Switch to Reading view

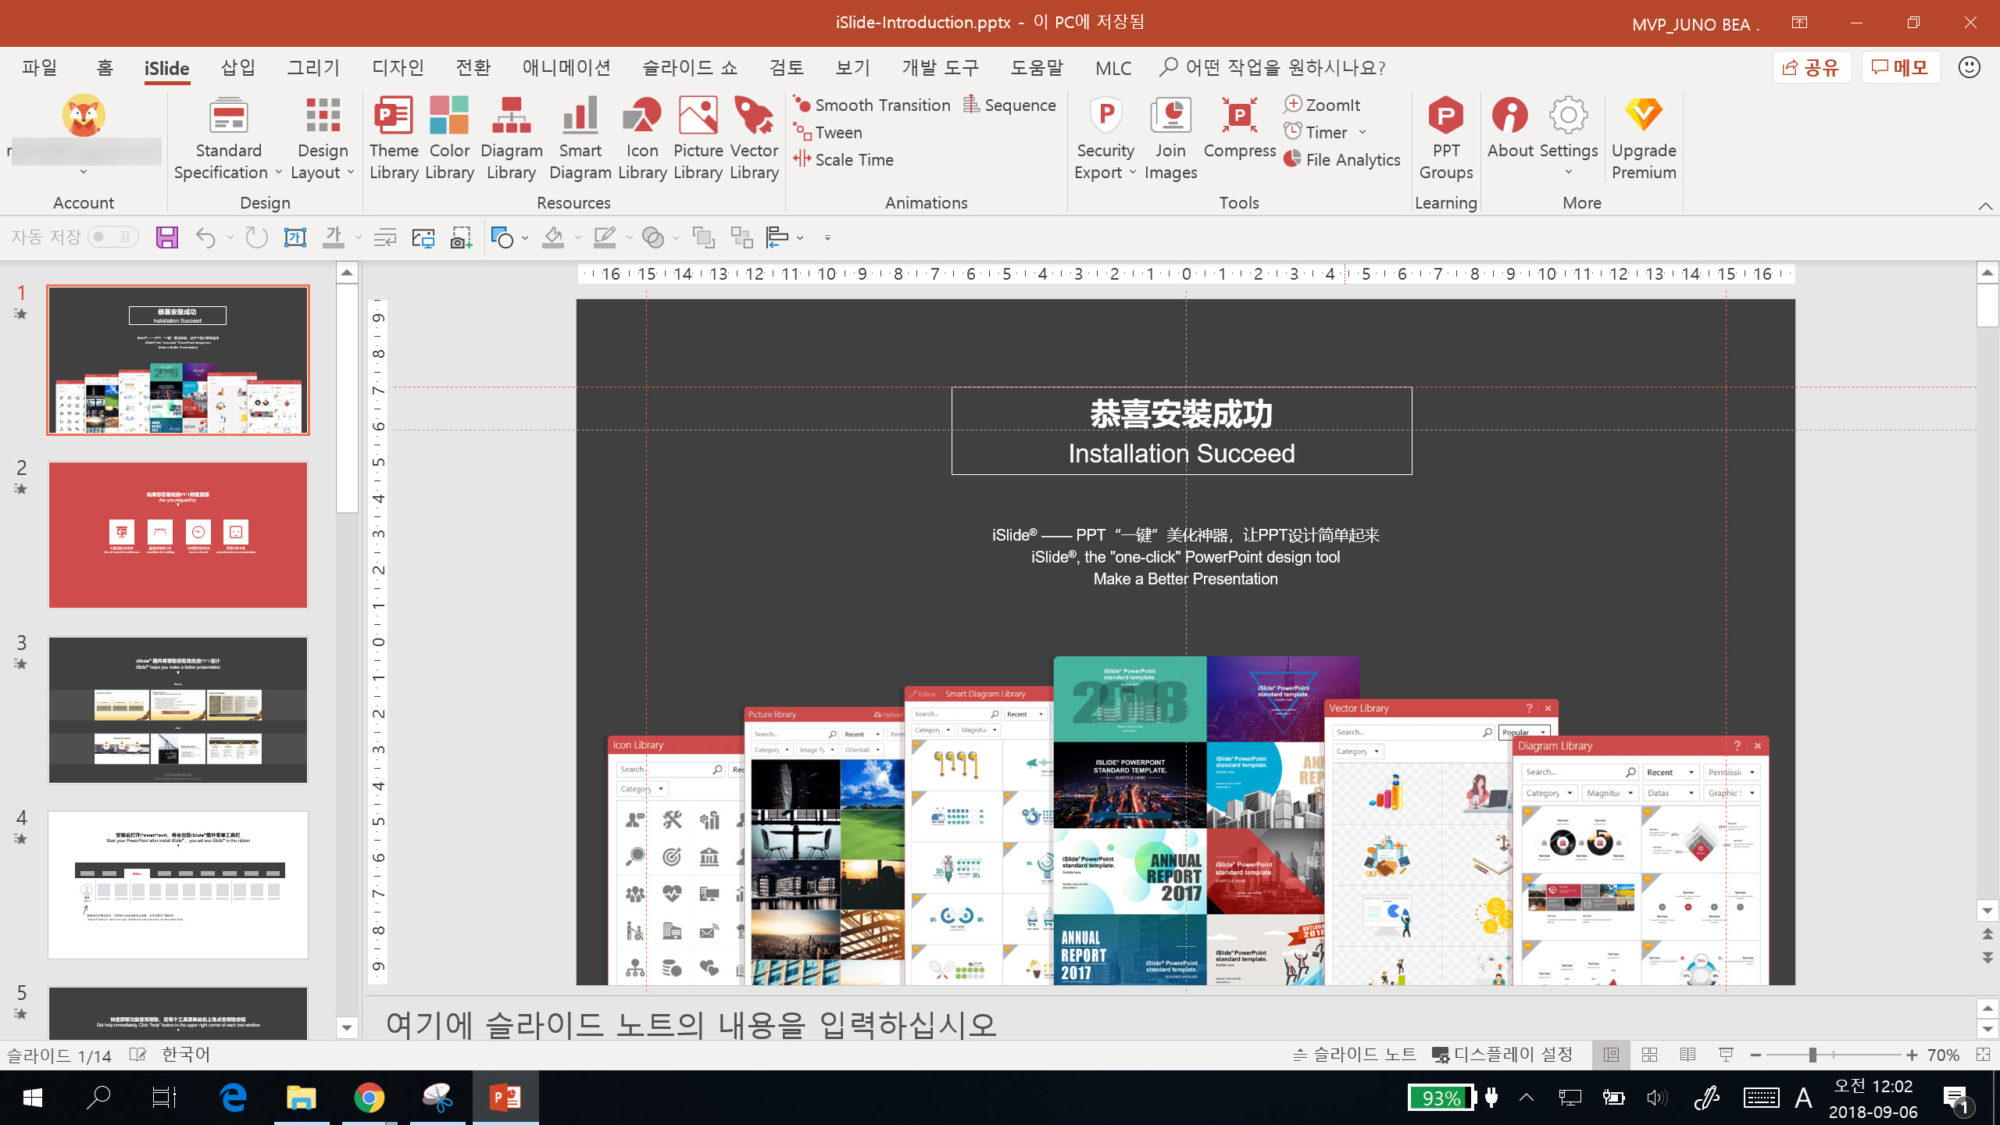(1688, 1054)
